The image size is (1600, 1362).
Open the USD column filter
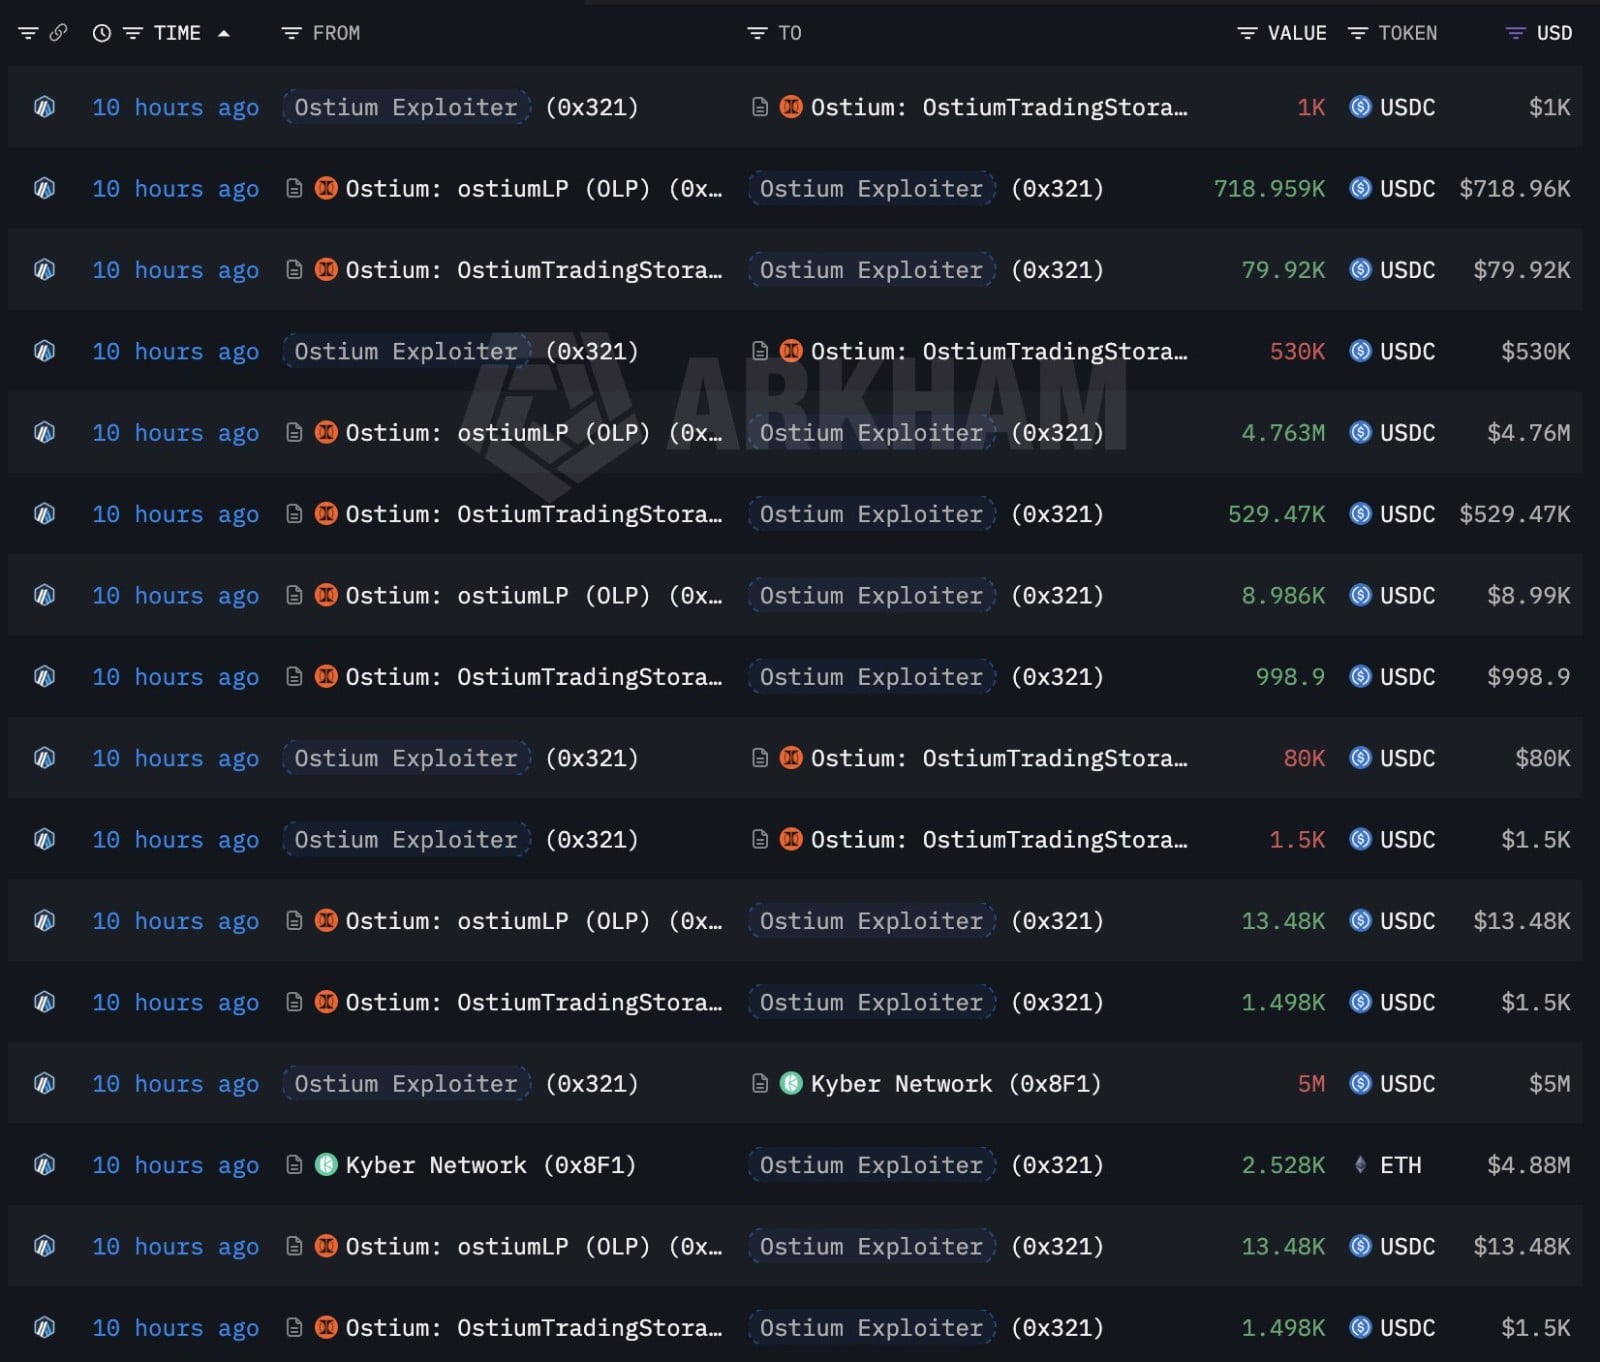pos(1515,33)
